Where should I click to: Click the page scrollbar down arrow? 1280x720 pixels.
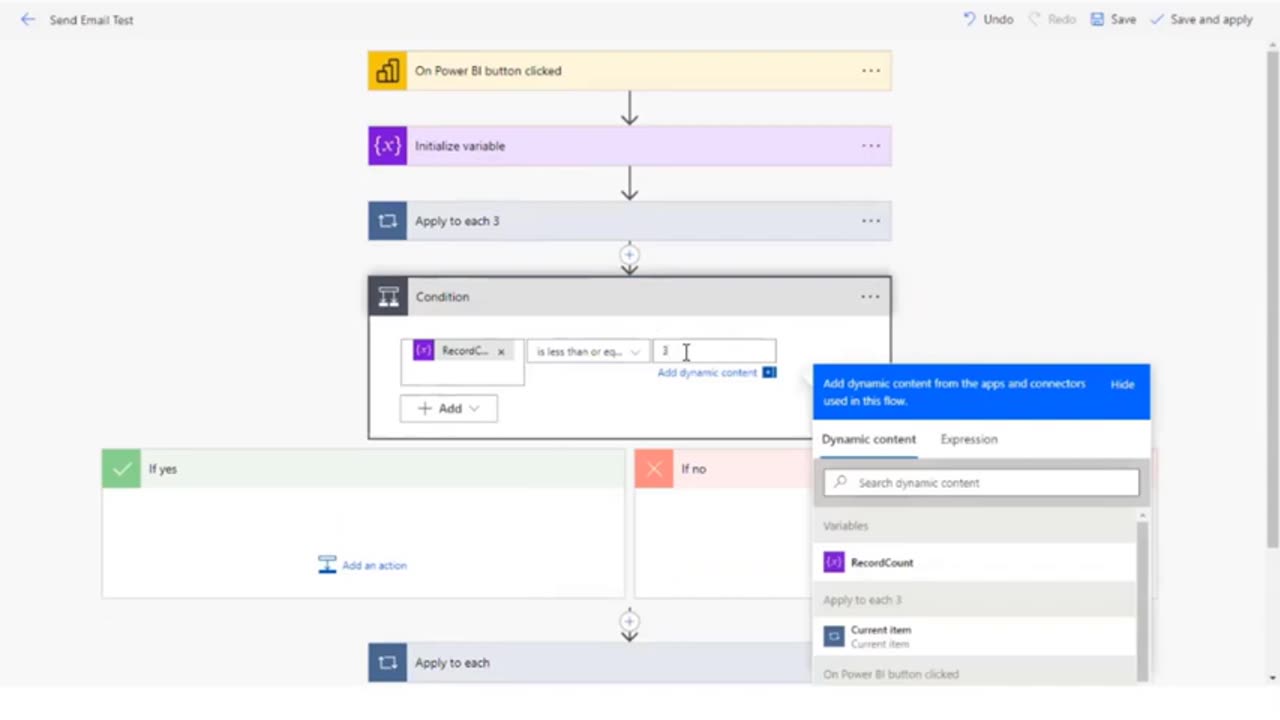pyautogui.click(x=1272, y=678)
